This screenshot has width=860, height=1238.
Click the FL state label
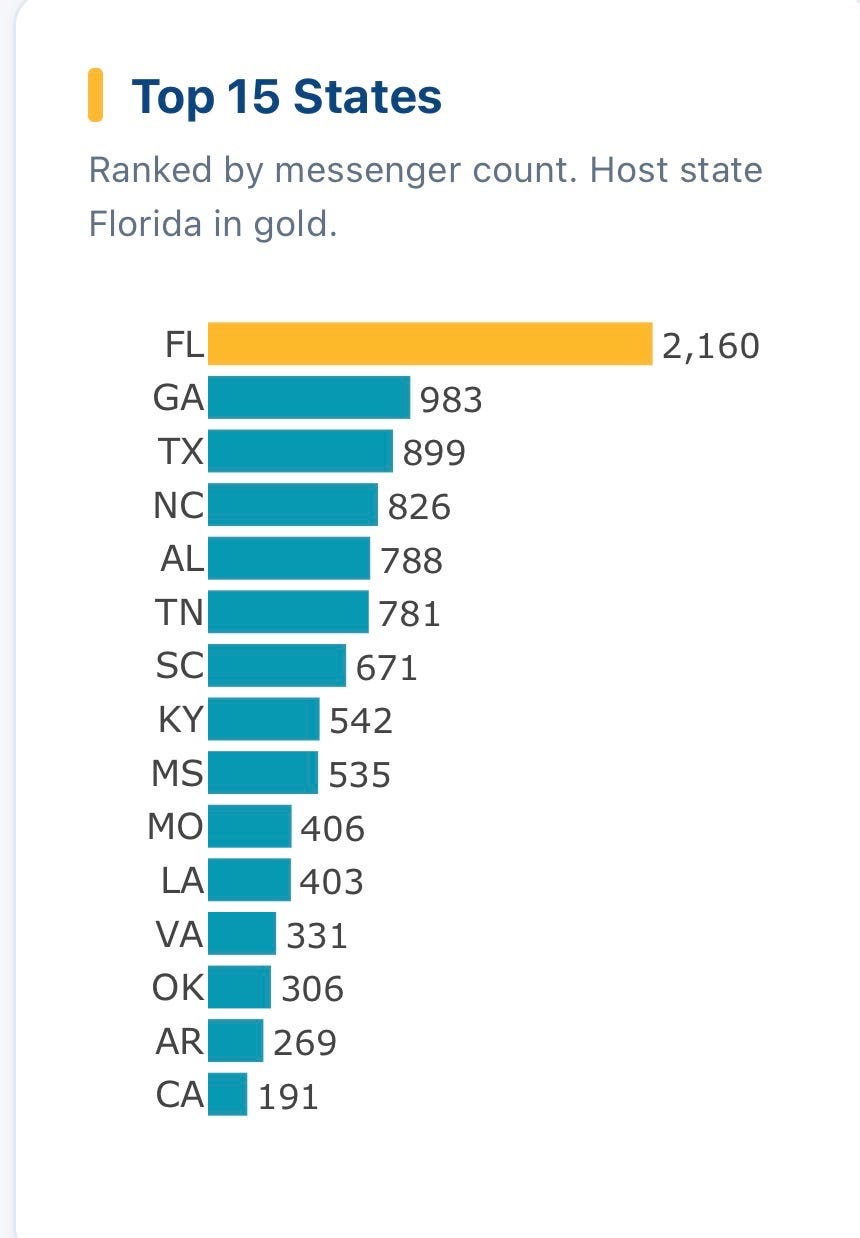pyautogui.click(x=184, y=345)
